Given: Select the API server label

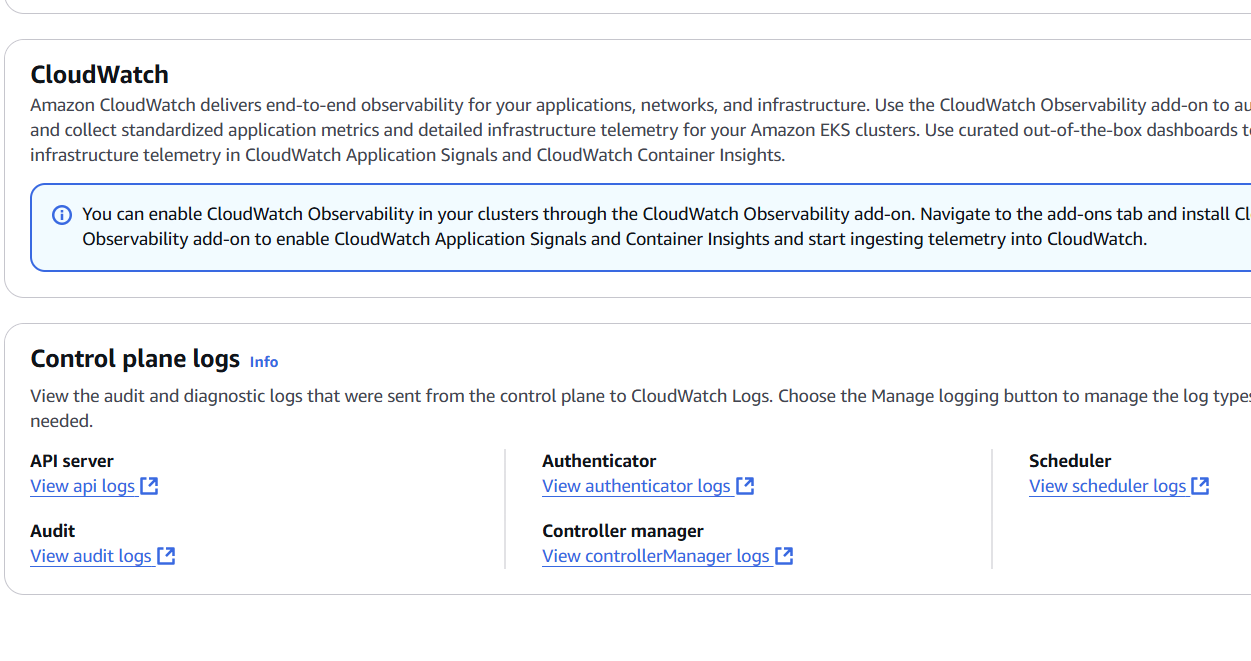Looking at the screenshot, I should tap(72, 461).
